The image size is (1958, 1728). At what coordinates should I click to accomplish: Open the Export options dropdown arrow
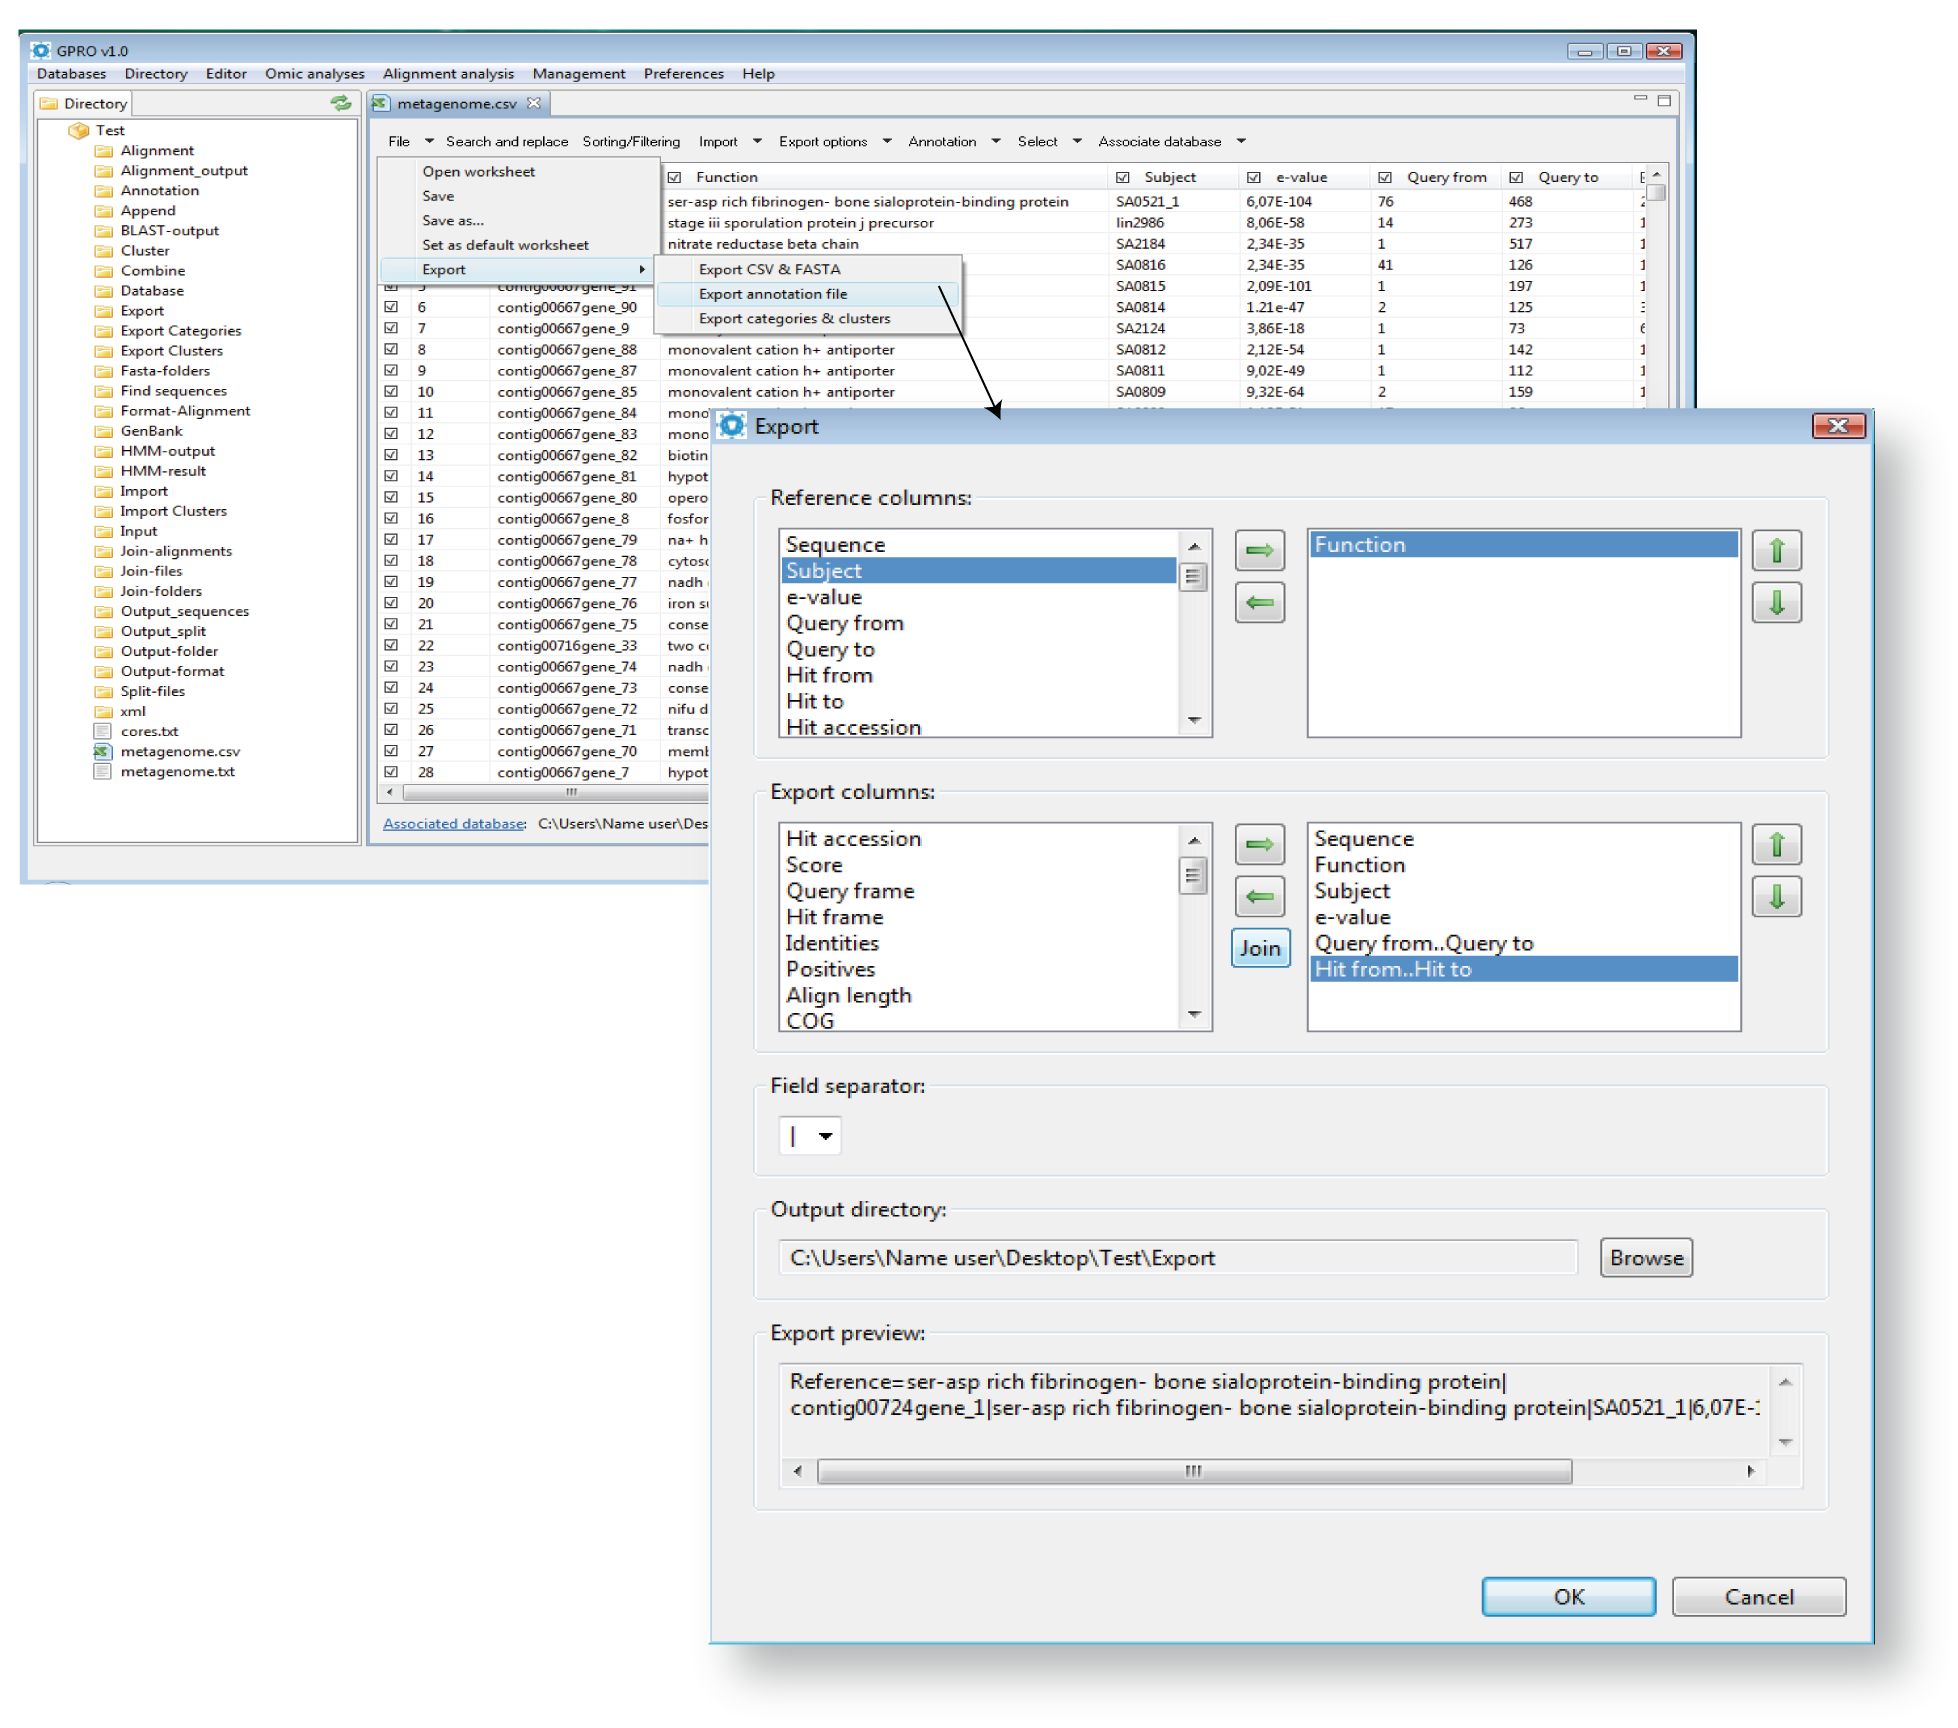point(886,141)
